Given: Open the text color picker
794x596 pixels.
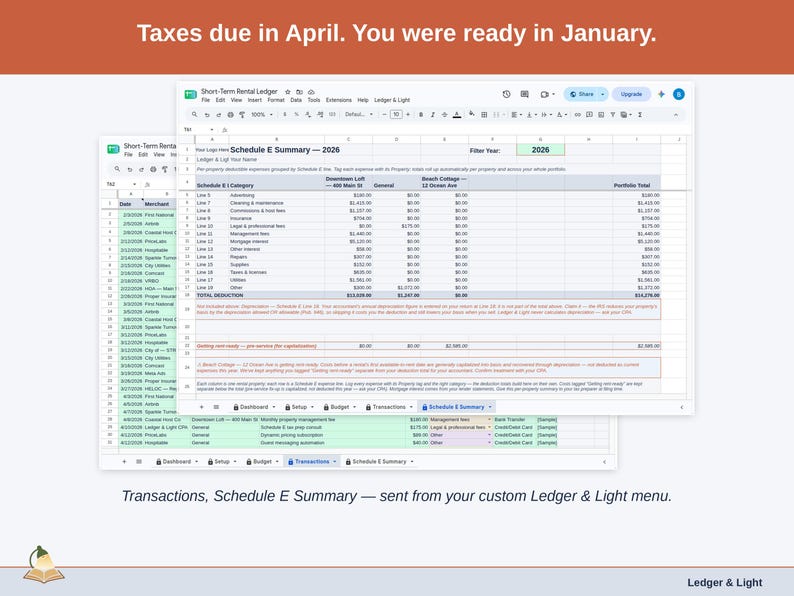Looking at the screenshot, I should tap(457, 115).
